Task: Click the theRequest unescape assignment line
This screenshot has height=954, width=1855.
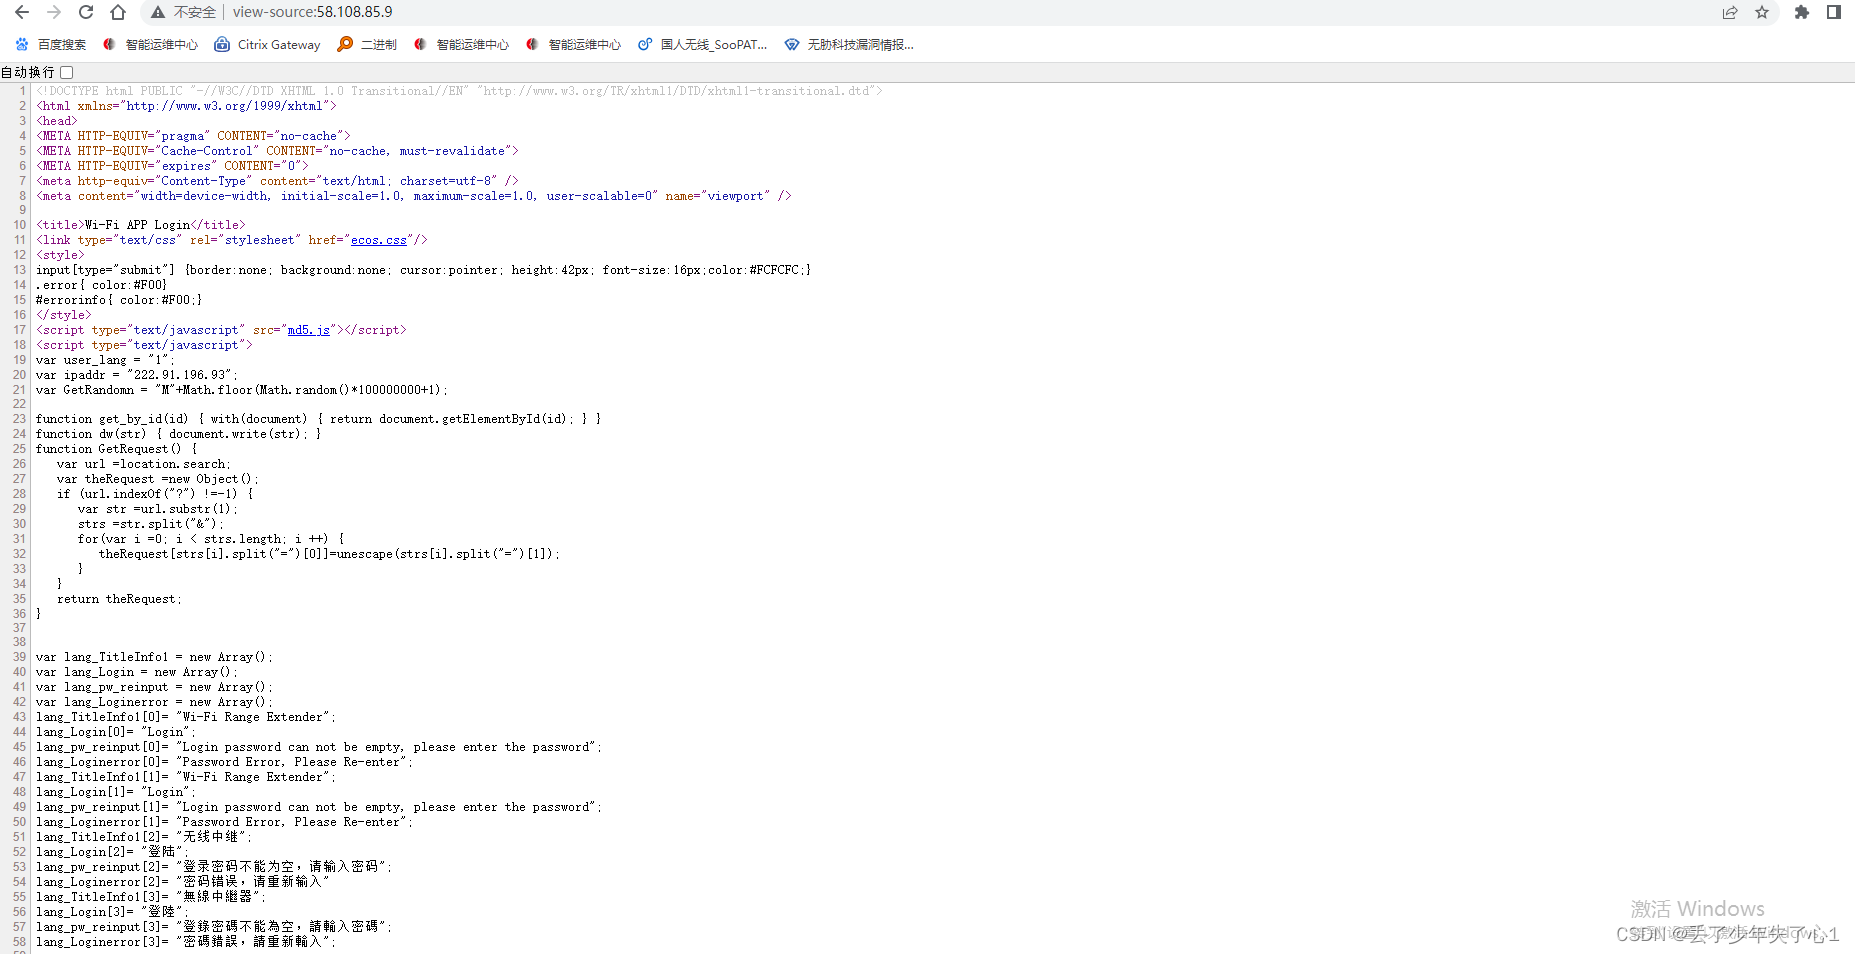Action: coord(330,554)
